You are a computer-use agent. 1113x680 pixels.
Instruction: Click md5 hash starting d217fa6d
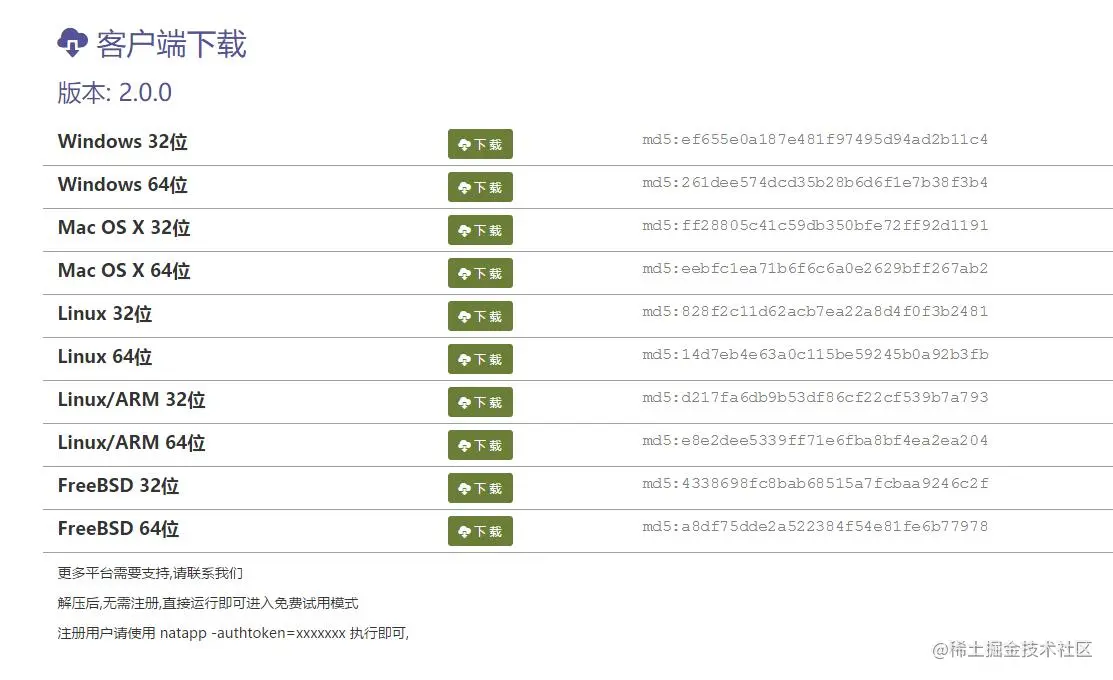pos(815,397)
